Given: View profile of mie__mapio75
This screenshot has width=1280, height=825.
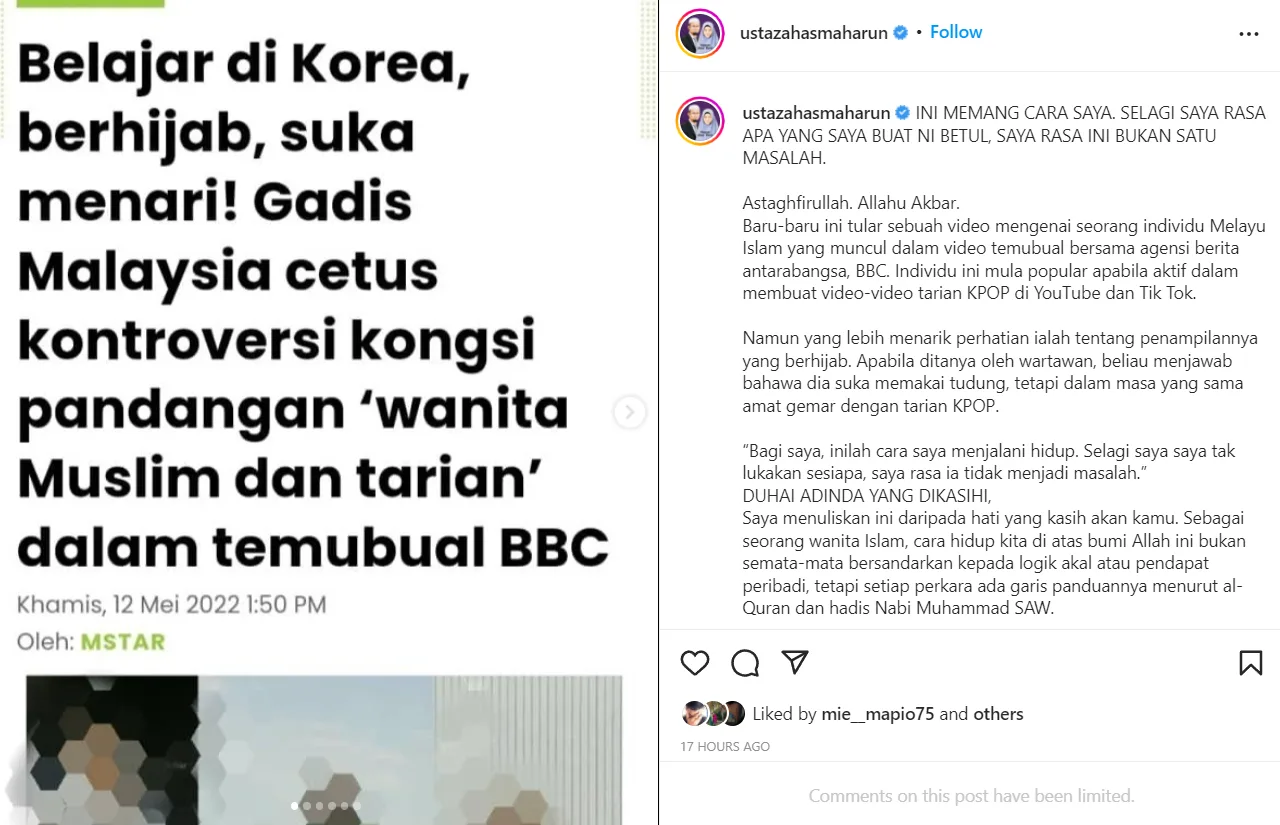Looking at the screenshot, I should [x=878, y=714].
